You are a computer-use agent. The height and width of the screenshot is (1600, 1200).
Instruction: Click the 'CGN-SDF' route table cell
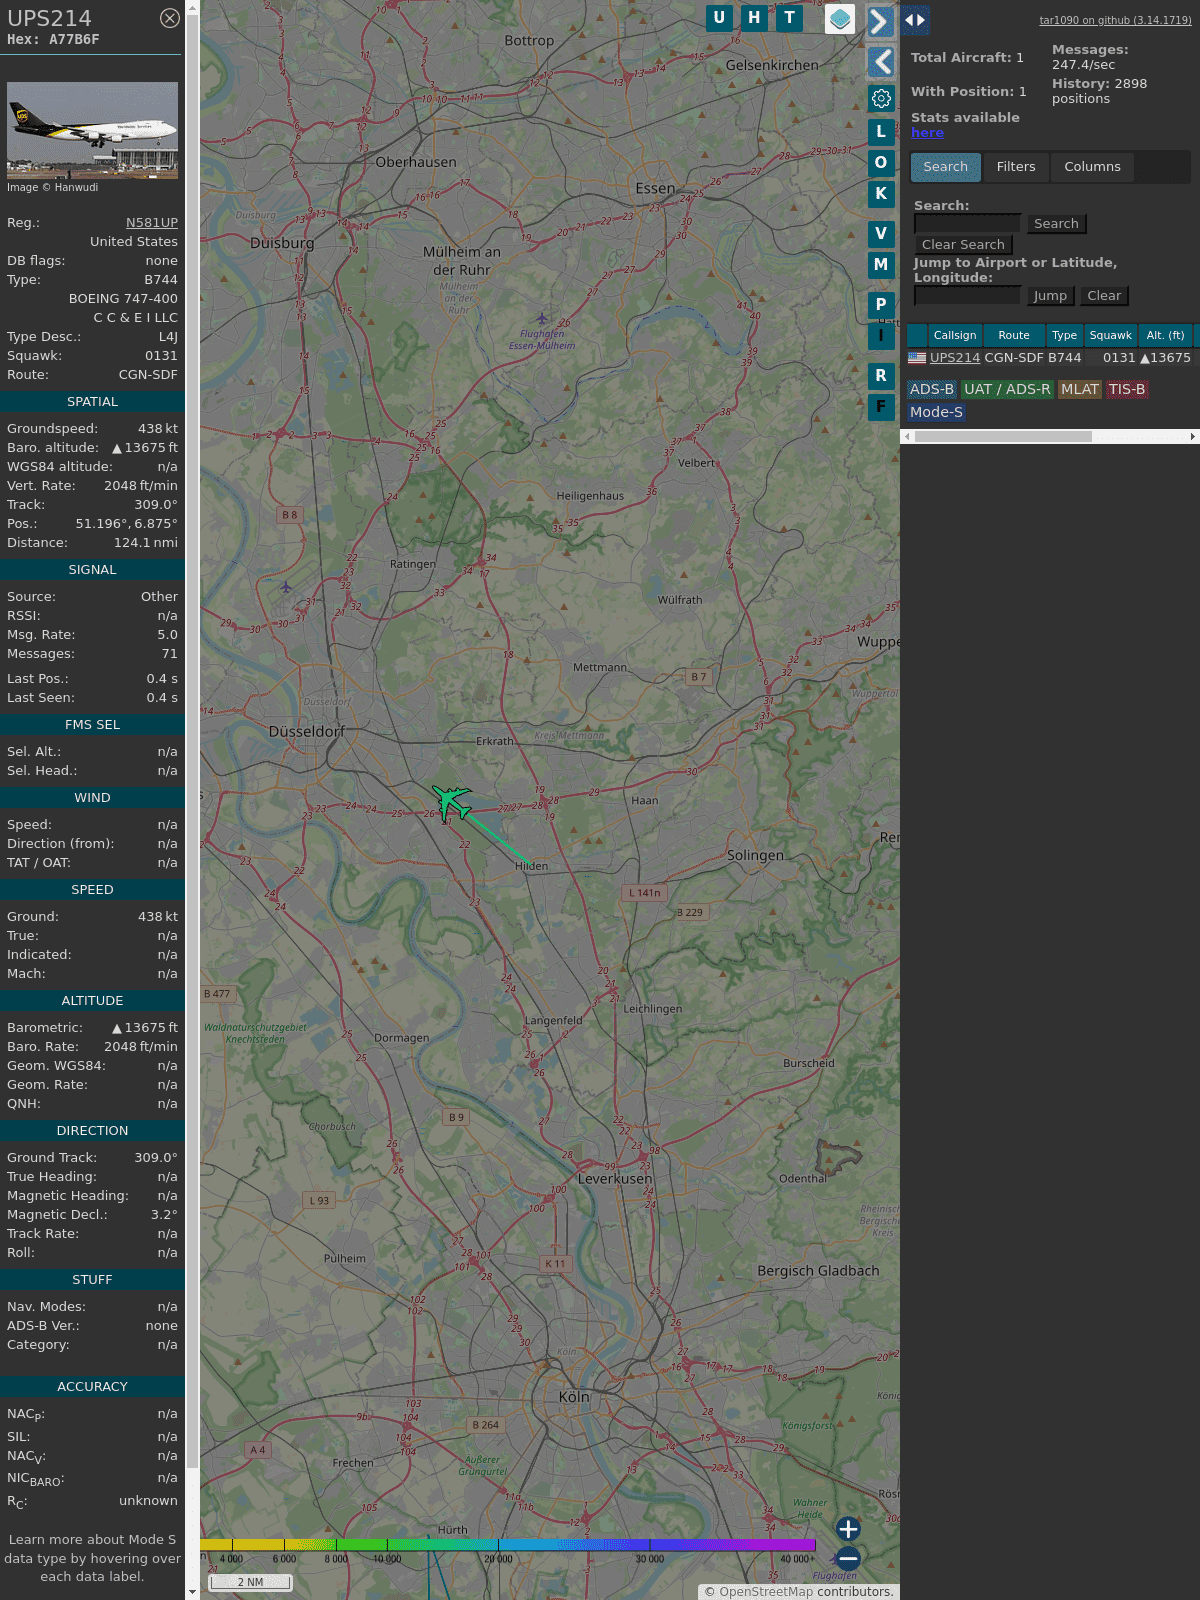[1014, 358]
